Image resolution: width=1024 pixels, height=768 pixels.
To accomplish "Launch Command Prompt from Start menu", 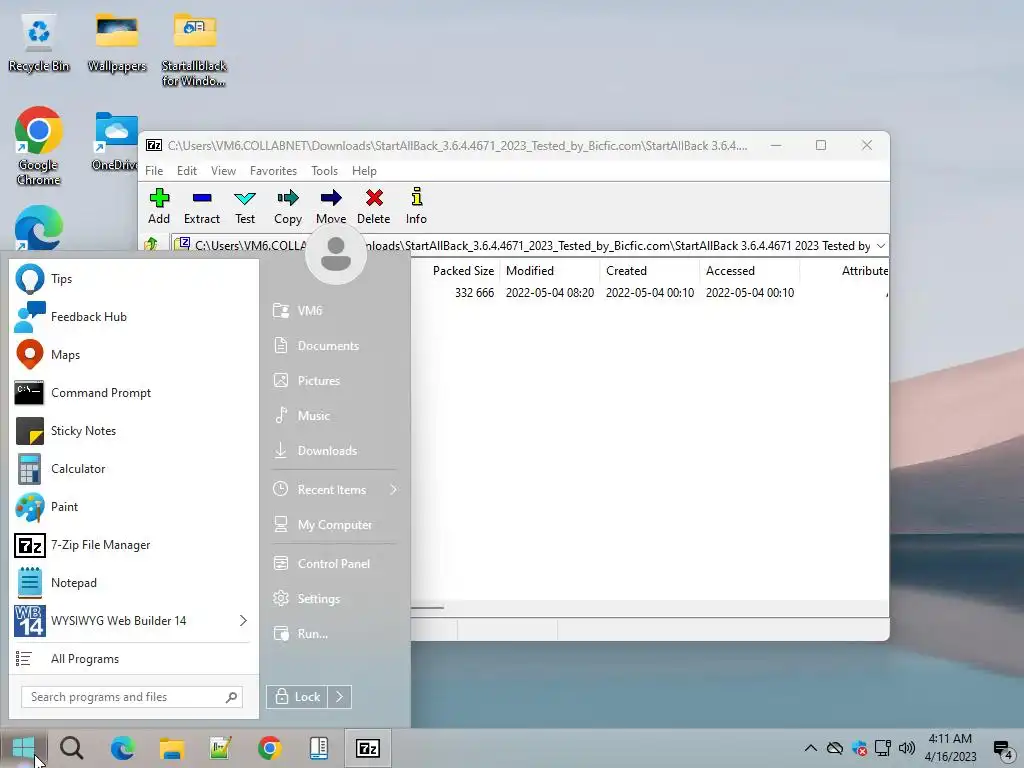I will [x=134, y=392].
